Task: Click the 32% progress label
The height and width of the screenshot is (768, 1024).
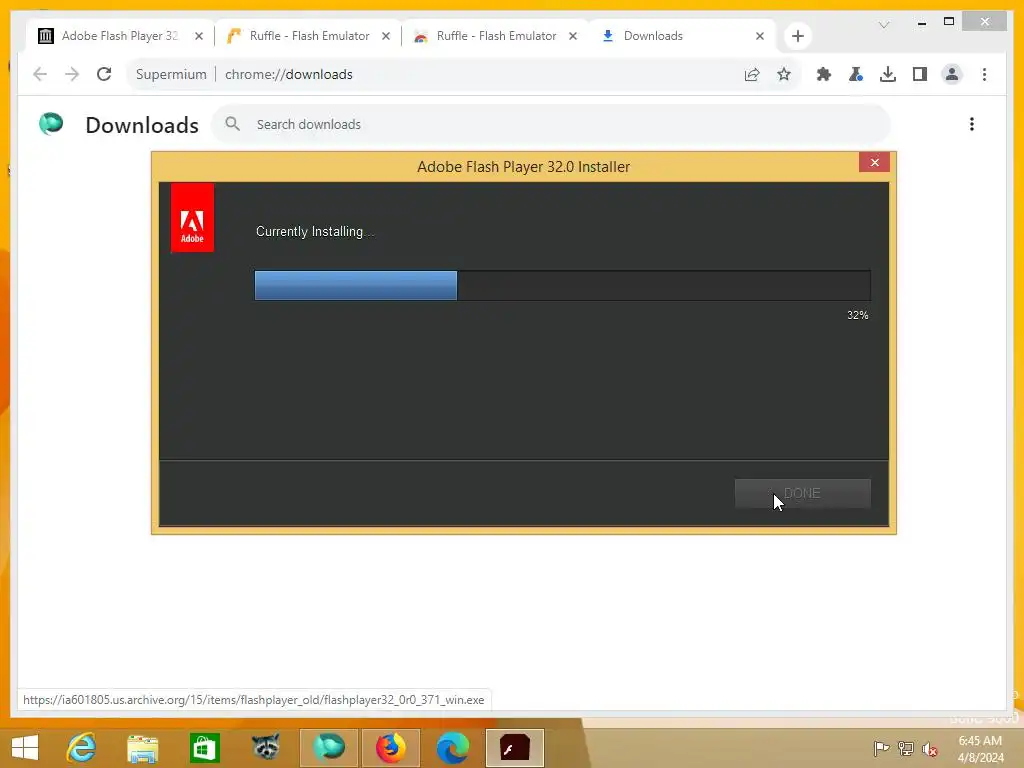Action: [857, 315]
